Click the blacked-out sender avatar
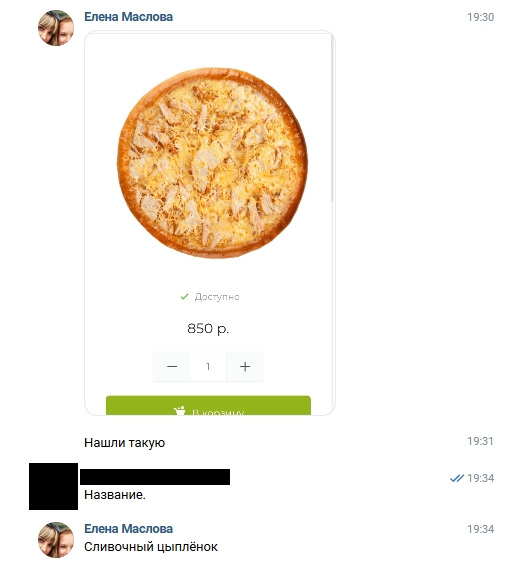Viewport: 506px width, 568px height. click(53, 486)
